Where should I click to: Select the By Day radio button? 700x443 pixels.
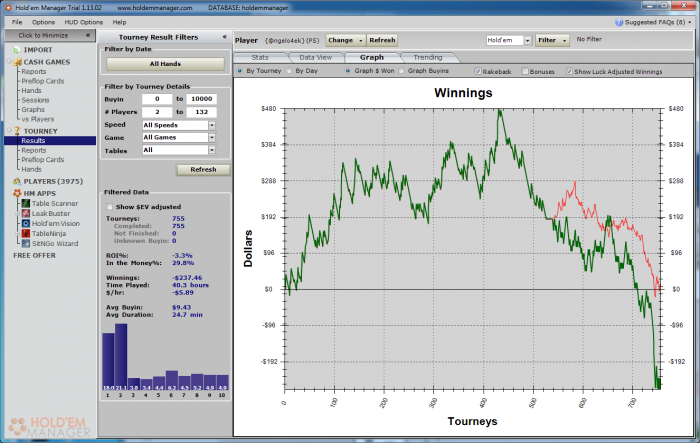289,72
